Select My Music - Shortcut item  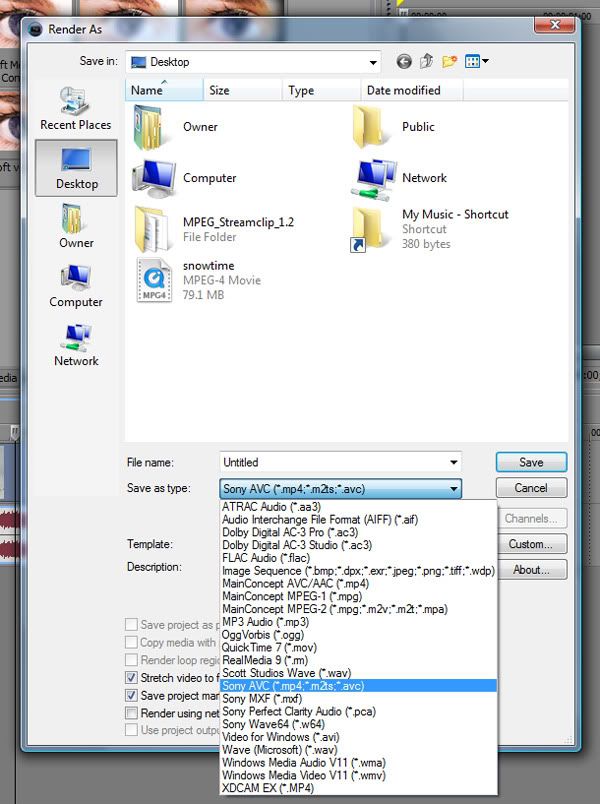(430, 229)
